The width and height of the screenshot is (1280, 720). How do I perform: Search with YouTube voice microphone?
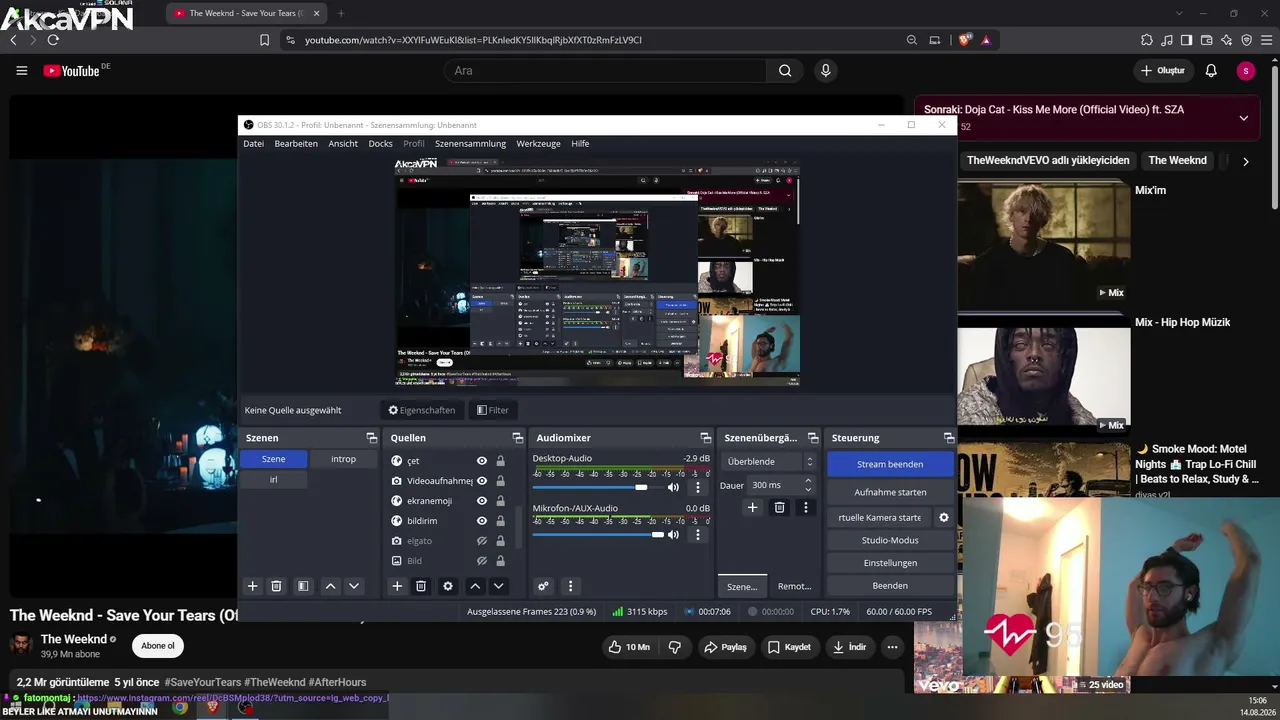825,71
